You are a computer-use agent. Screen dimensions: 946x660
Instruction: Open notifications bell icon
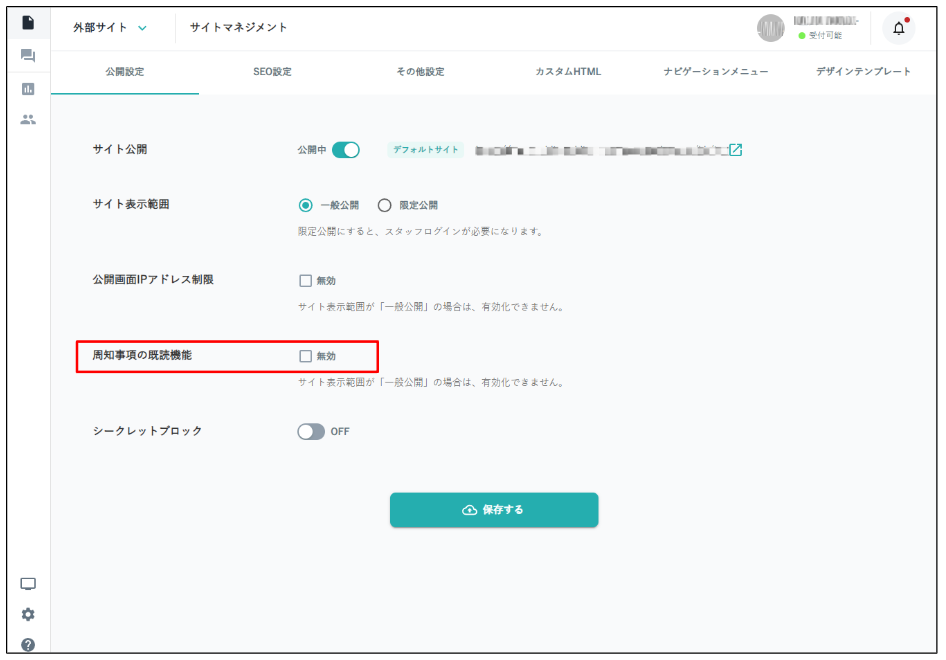point(898,28)
